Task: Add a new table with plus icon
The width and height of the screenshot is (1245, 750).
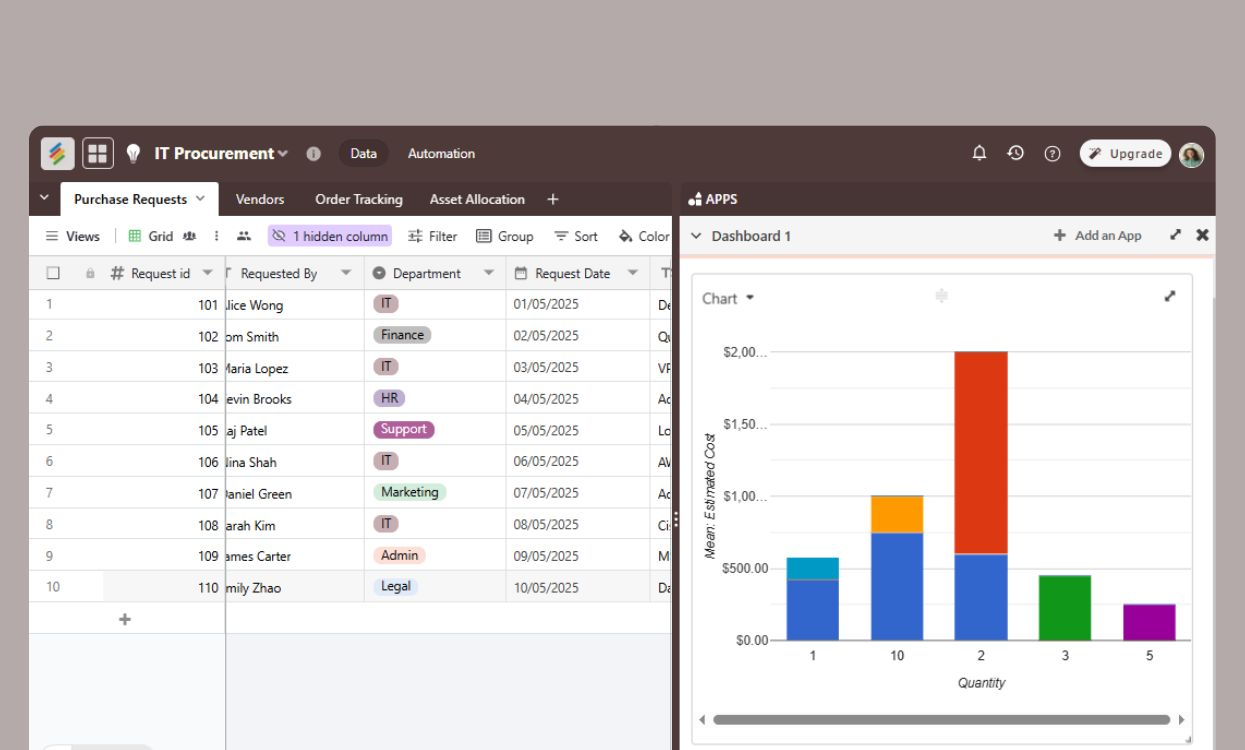Action: [x=552, y=199]
